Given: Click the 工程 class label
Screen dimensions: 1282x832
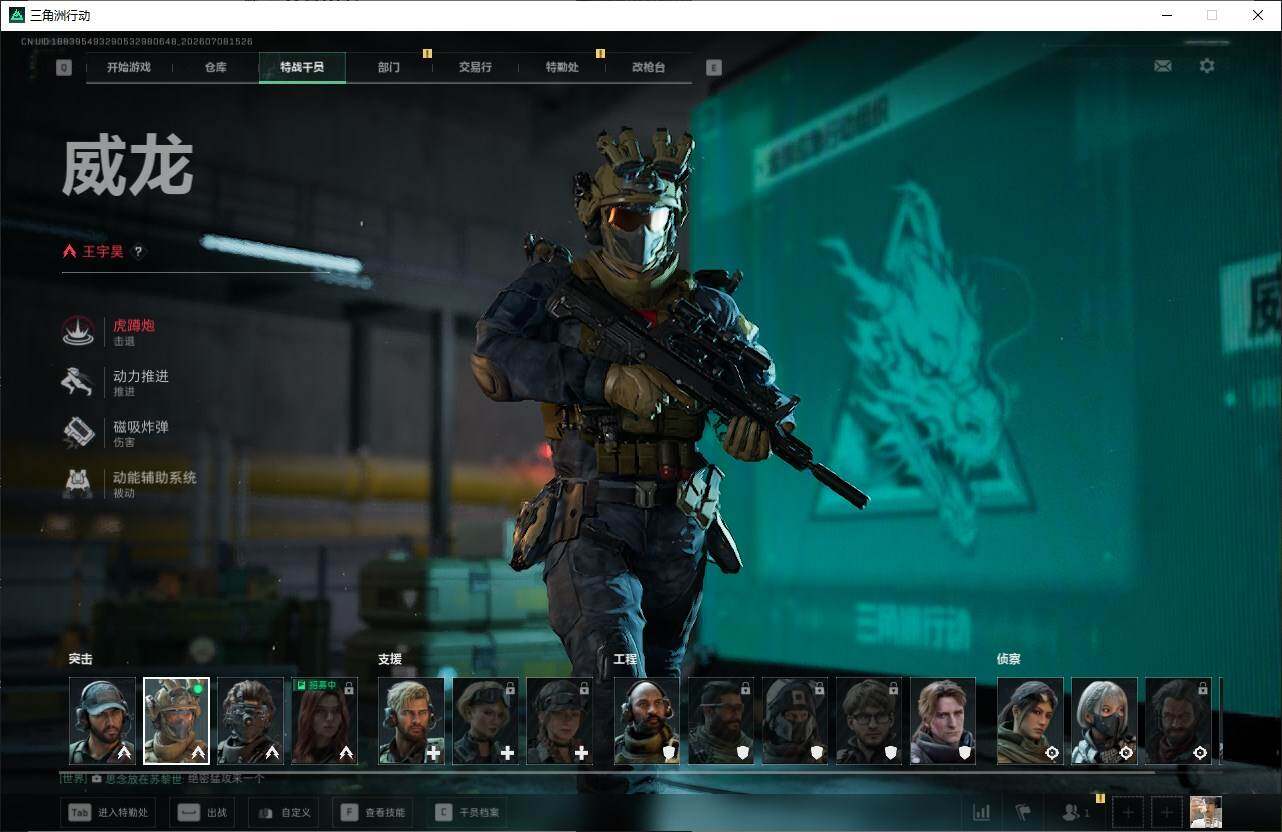Looking at the screenshot, I should point(626,659).
